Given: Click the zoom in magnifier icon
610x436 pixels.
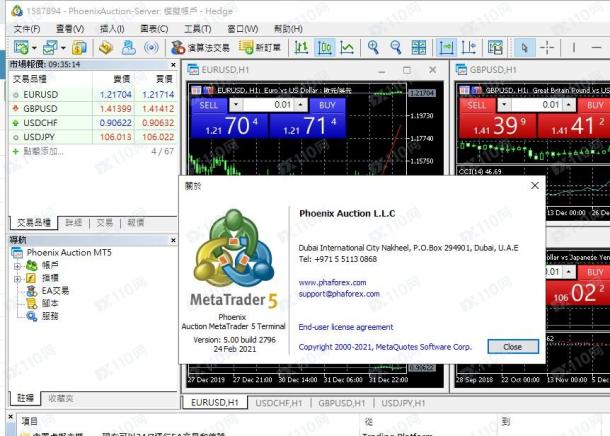Looking at the screenshot, I should click(x=373, y=47).
